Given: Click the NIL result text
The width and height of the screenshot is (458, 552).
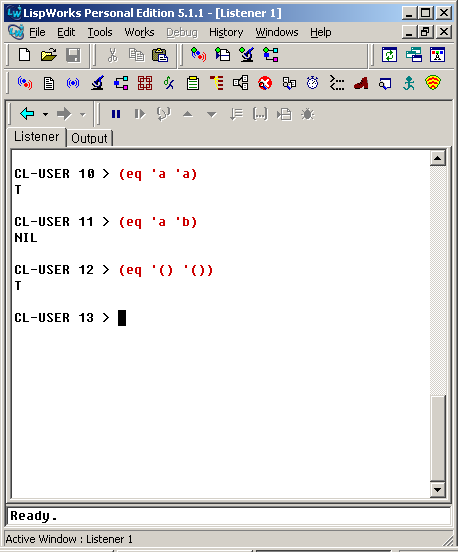Looking at the screenshot, I should pyautogui.click(x=26, y=238).
